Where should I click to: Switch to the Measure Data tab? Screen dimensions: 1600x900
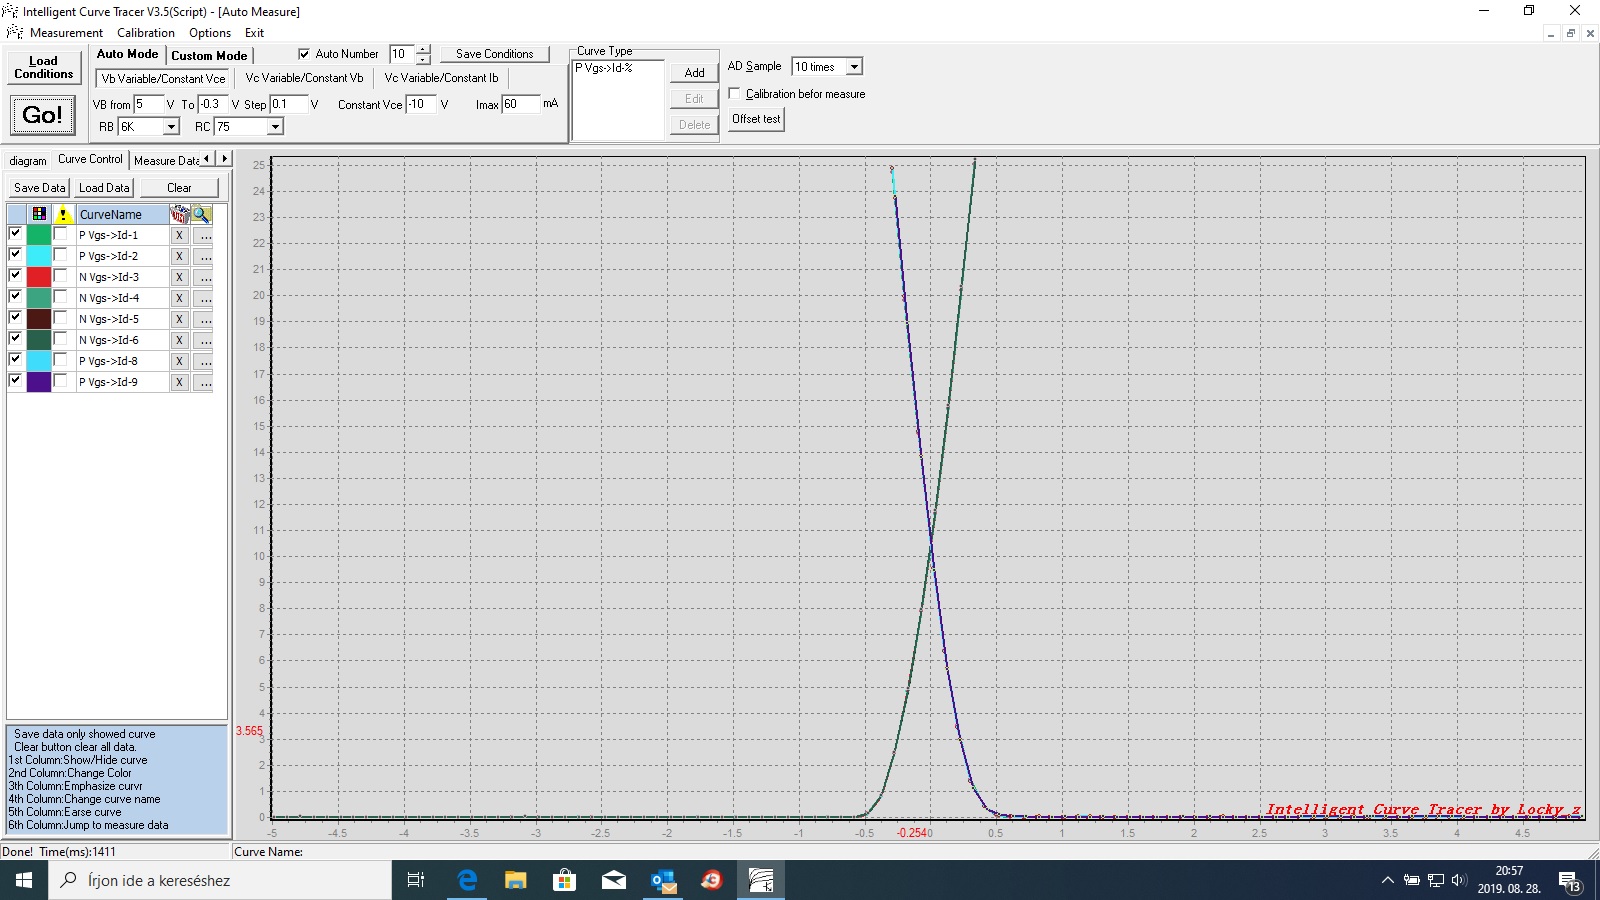(x=166, y=160)
